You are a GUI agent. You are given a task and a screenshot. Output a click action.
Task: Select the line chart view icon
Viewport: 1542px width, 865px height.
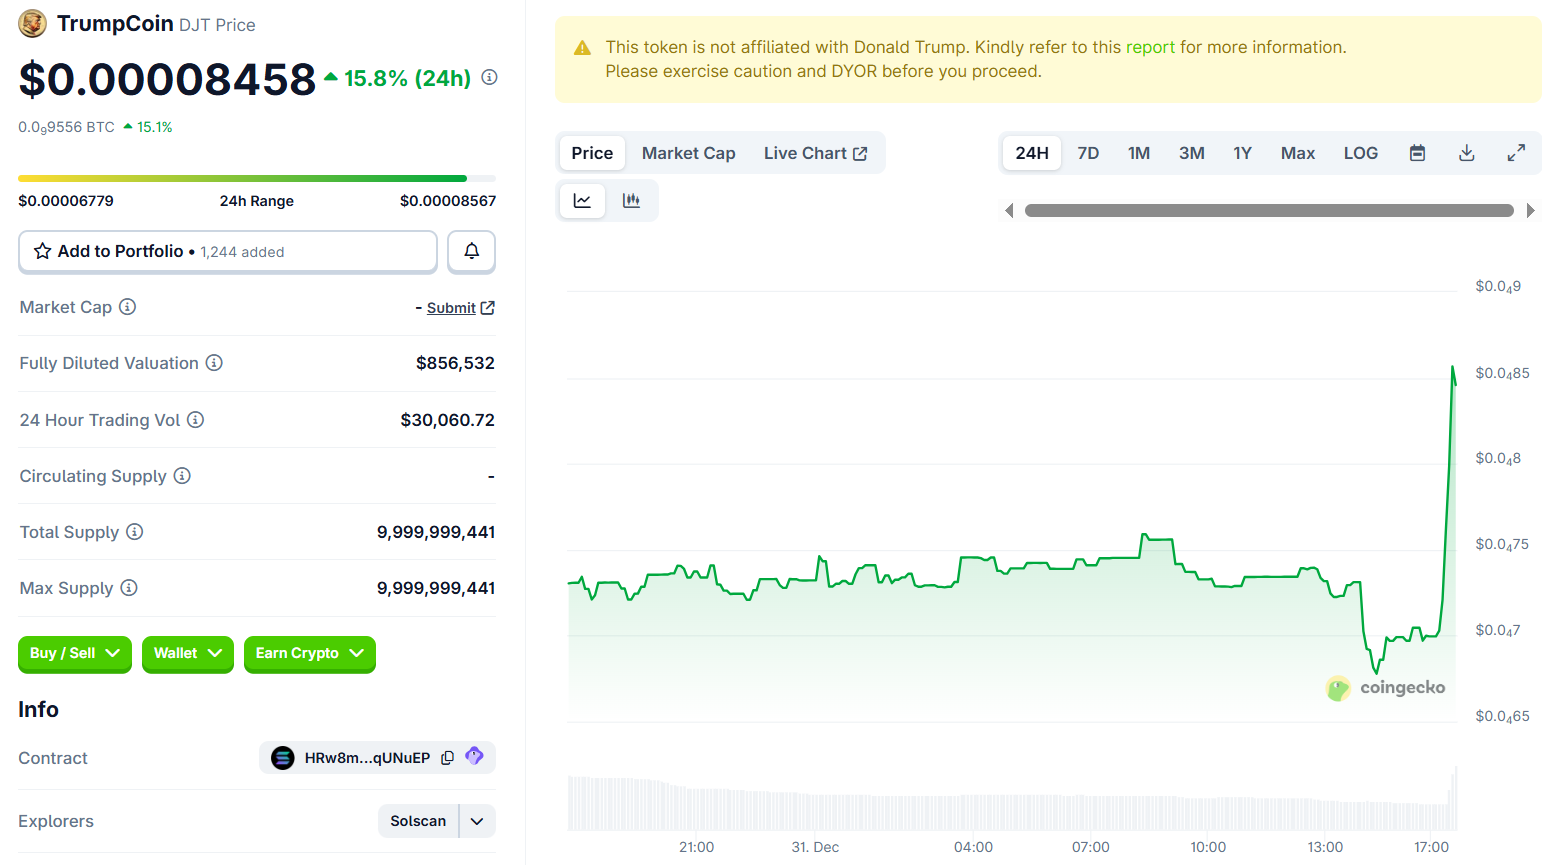coord(582,200)
